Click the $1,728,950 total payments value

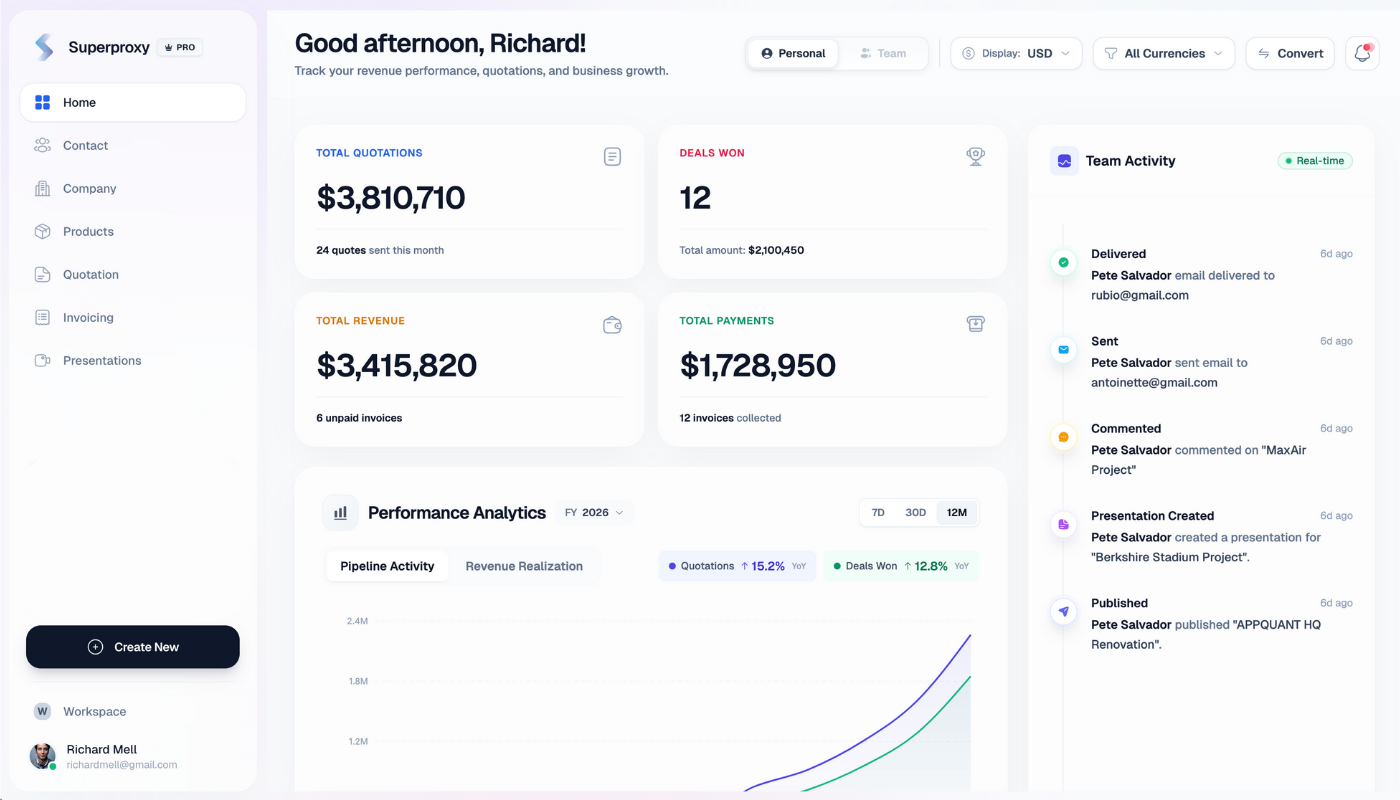pyautogui.click(x=758, y=366)
